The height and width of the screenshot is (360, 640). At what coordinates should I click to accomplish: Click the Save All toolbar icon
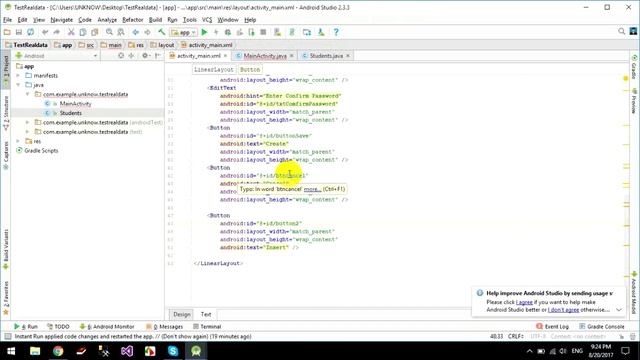coord(19,32)
